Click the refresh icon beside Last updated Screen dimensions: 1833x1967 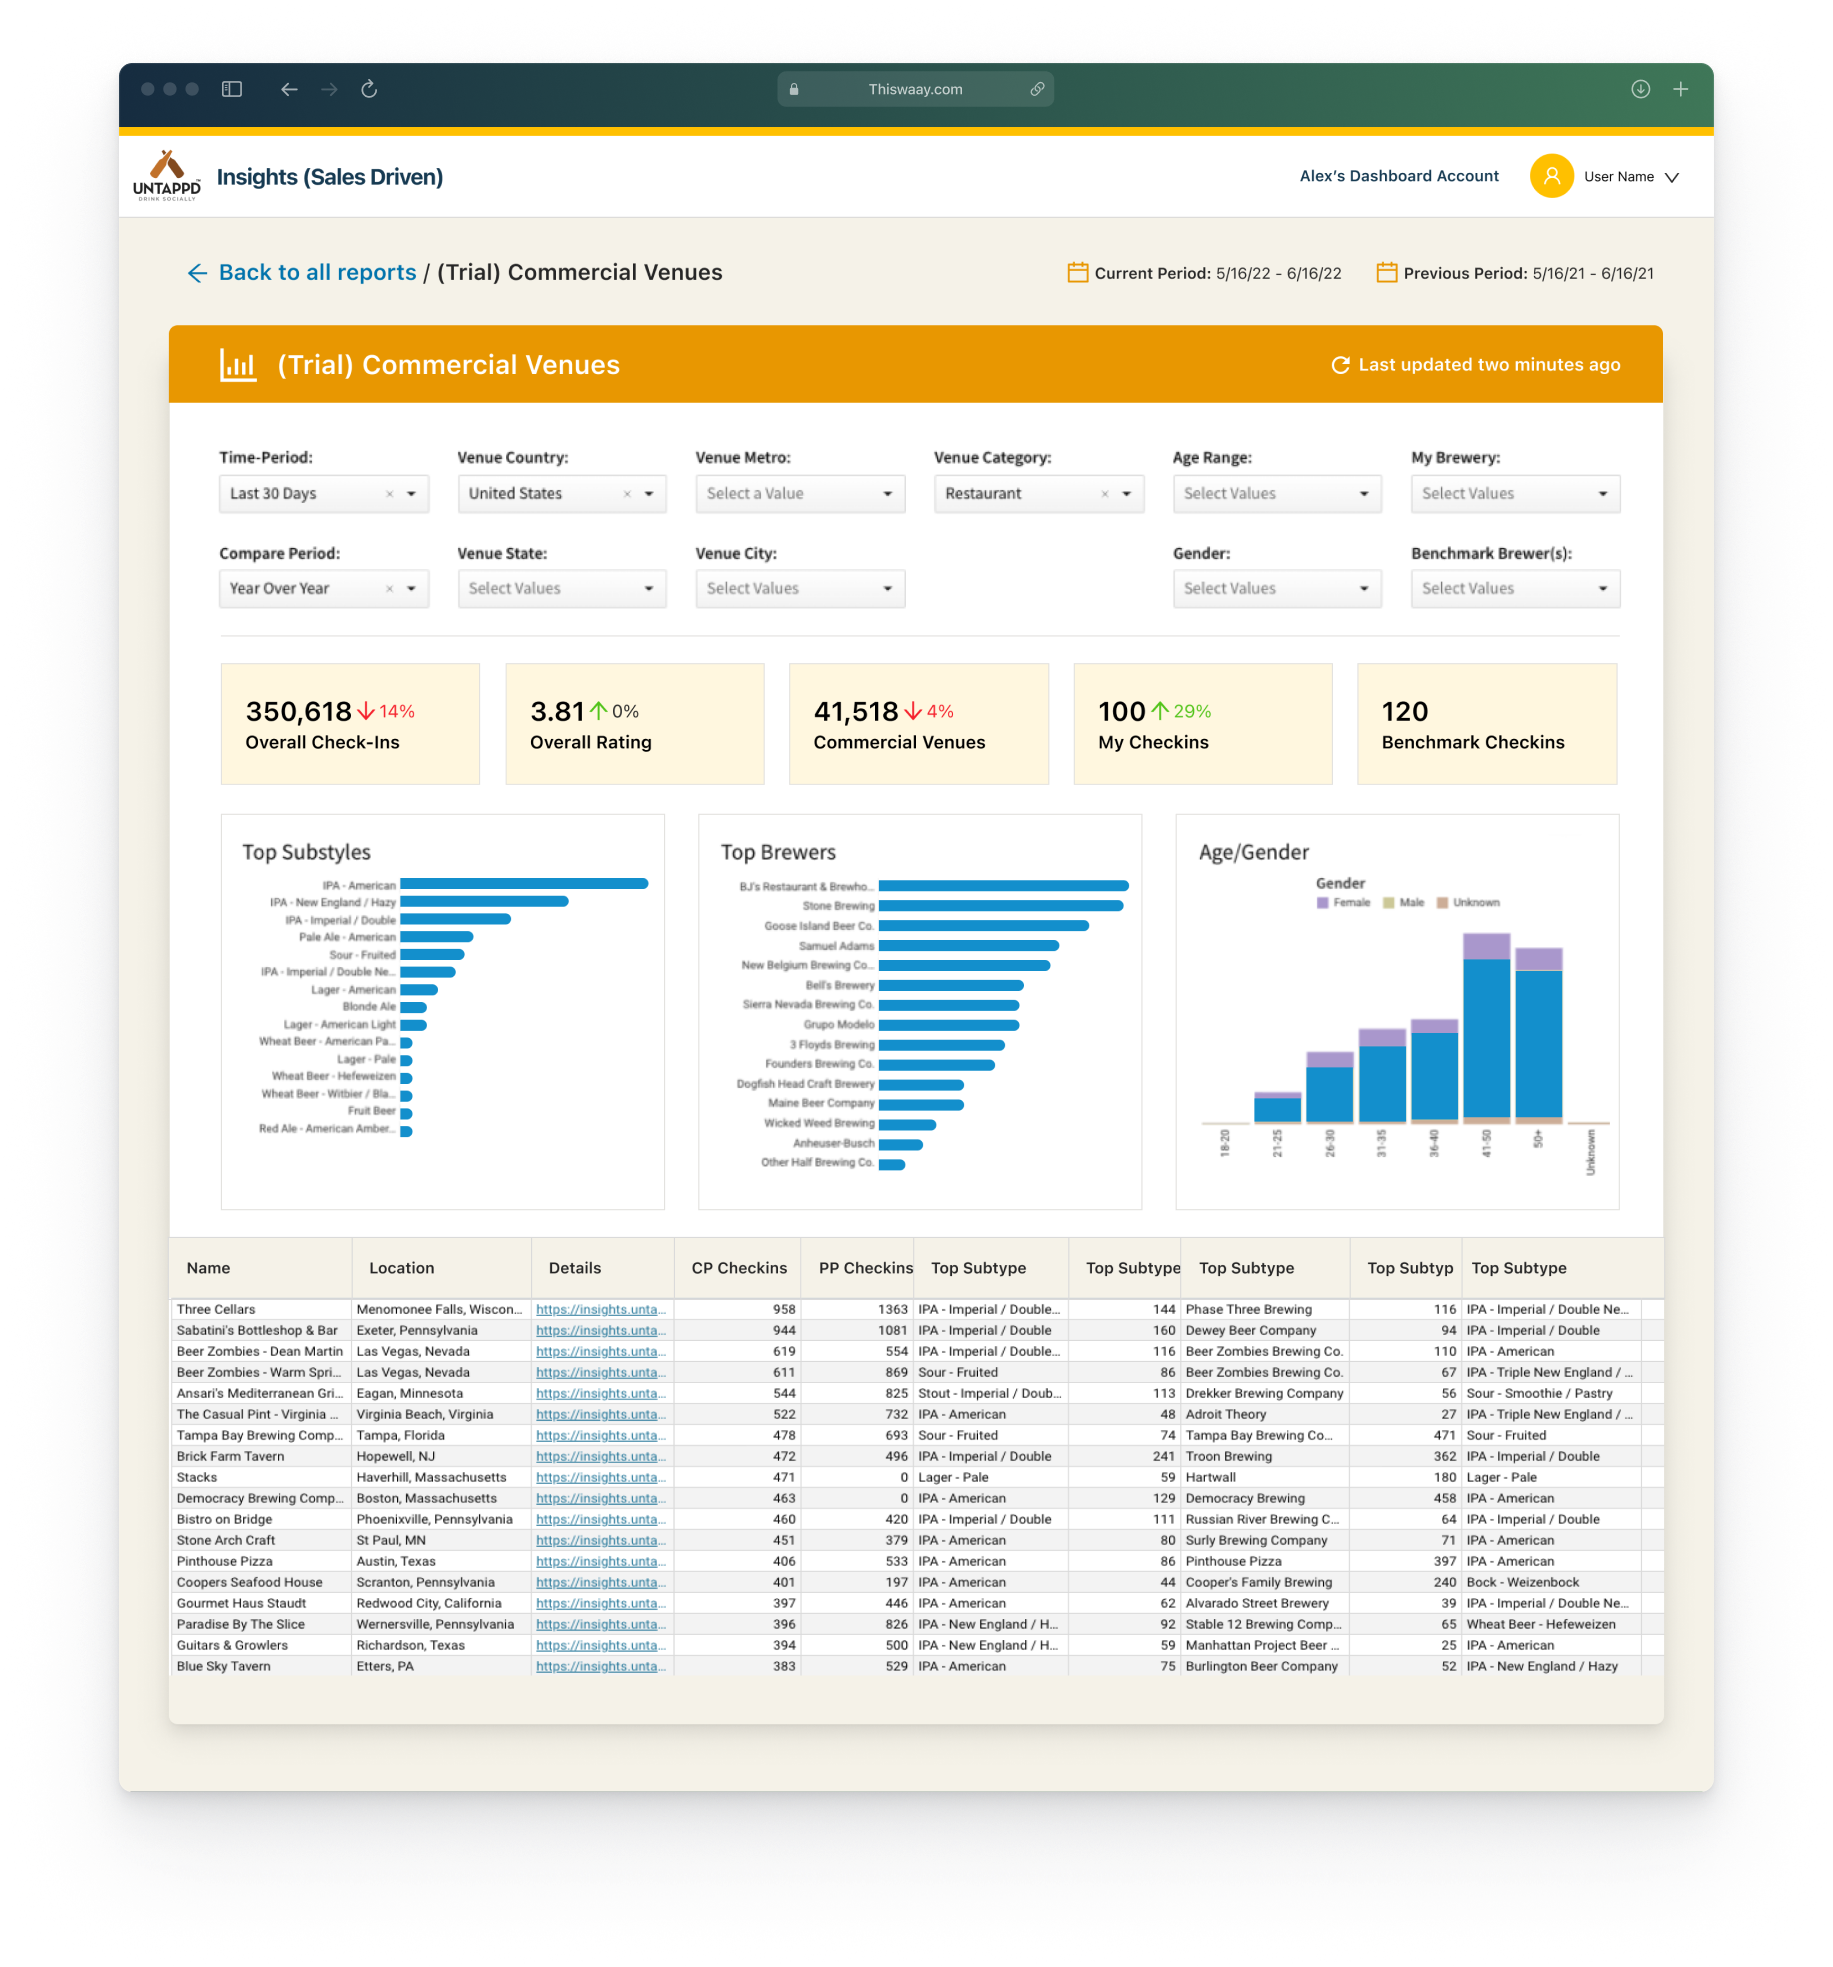click(1340, 365)
